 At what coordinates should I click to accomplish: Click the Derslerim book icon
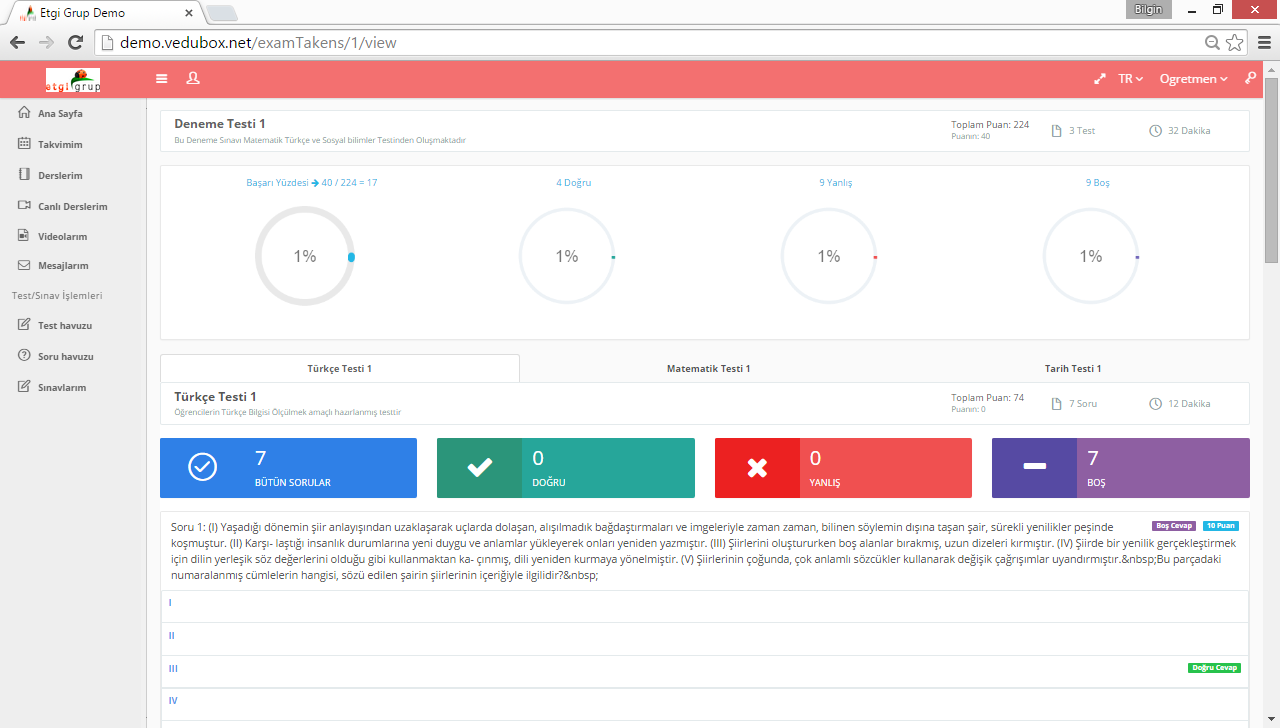click(x=24, y=175)
